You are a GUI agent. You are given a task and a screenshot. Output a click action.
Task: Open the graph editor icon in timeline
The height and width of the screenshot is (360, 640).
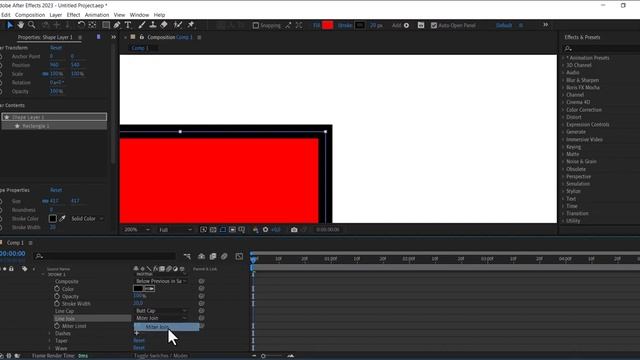[239, 256]
